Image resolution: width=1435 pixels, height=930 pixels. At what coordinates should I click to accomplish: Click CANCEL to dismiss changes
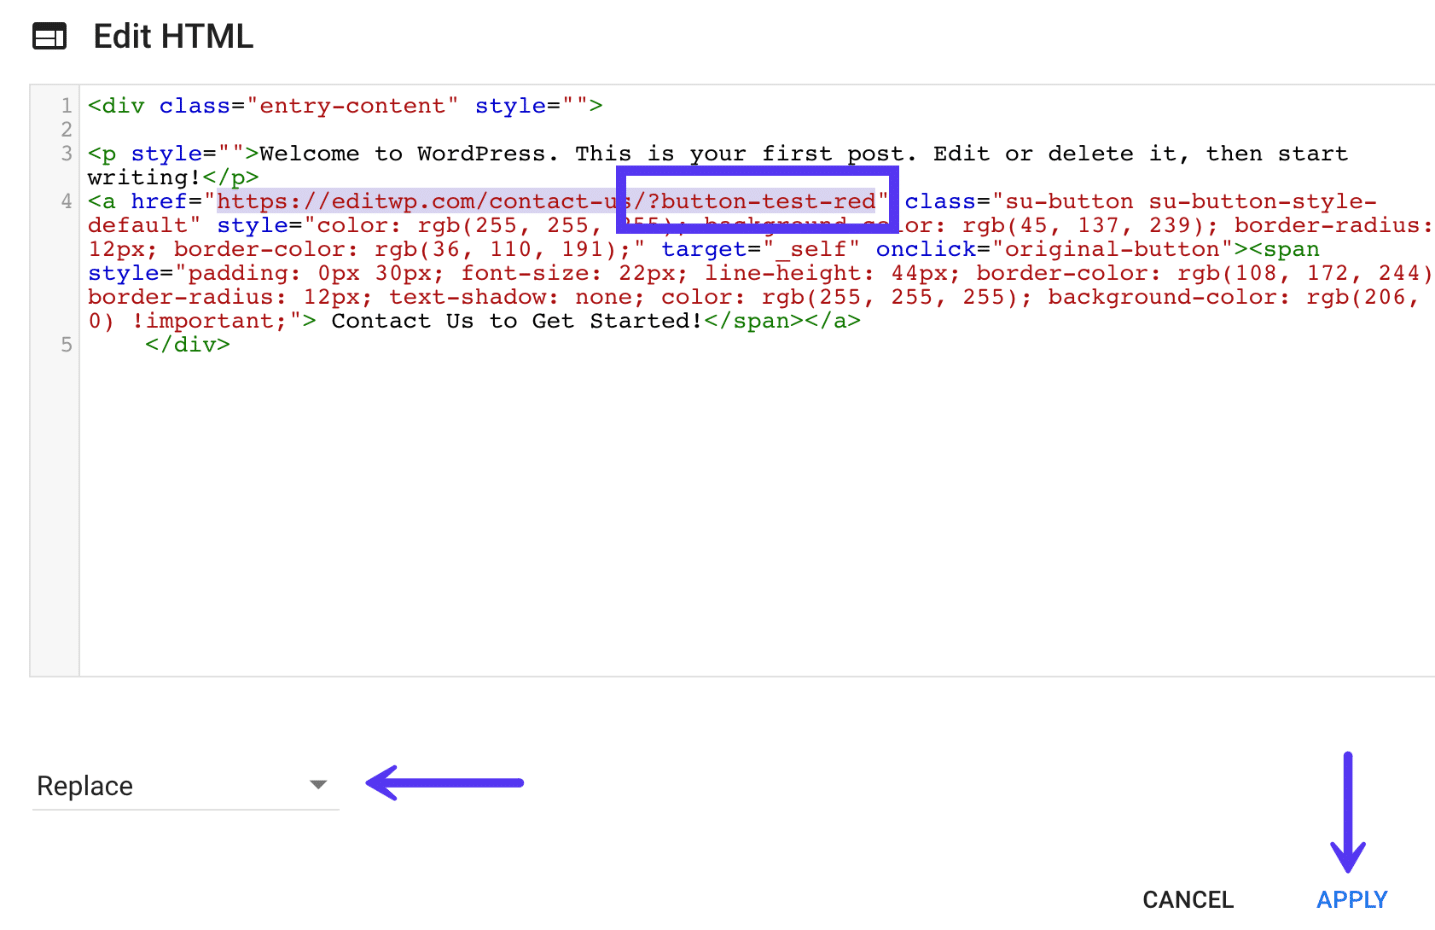click(x=1187, y=899)
